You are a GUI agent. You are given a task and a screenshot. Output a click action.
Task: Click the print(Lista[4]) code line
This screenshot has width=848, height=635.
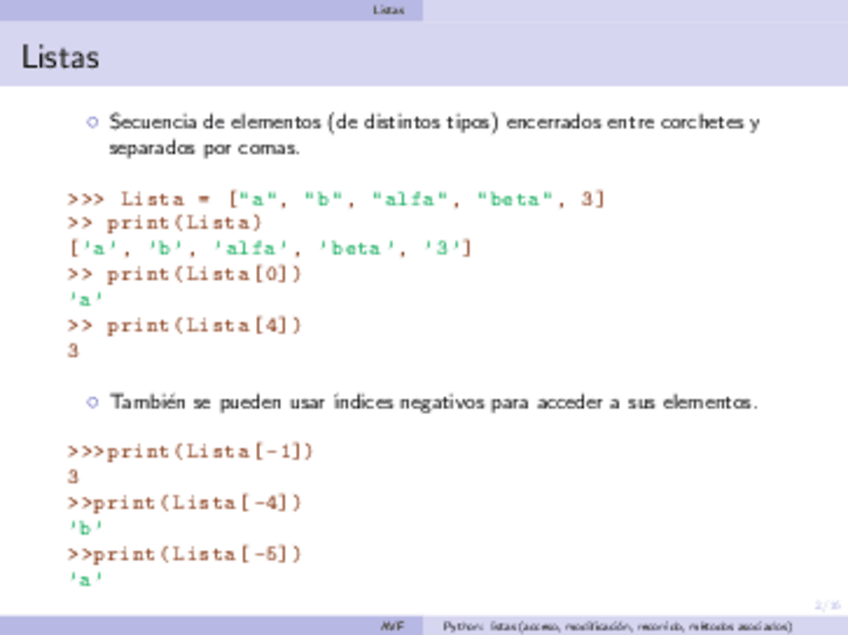[184, 325]
